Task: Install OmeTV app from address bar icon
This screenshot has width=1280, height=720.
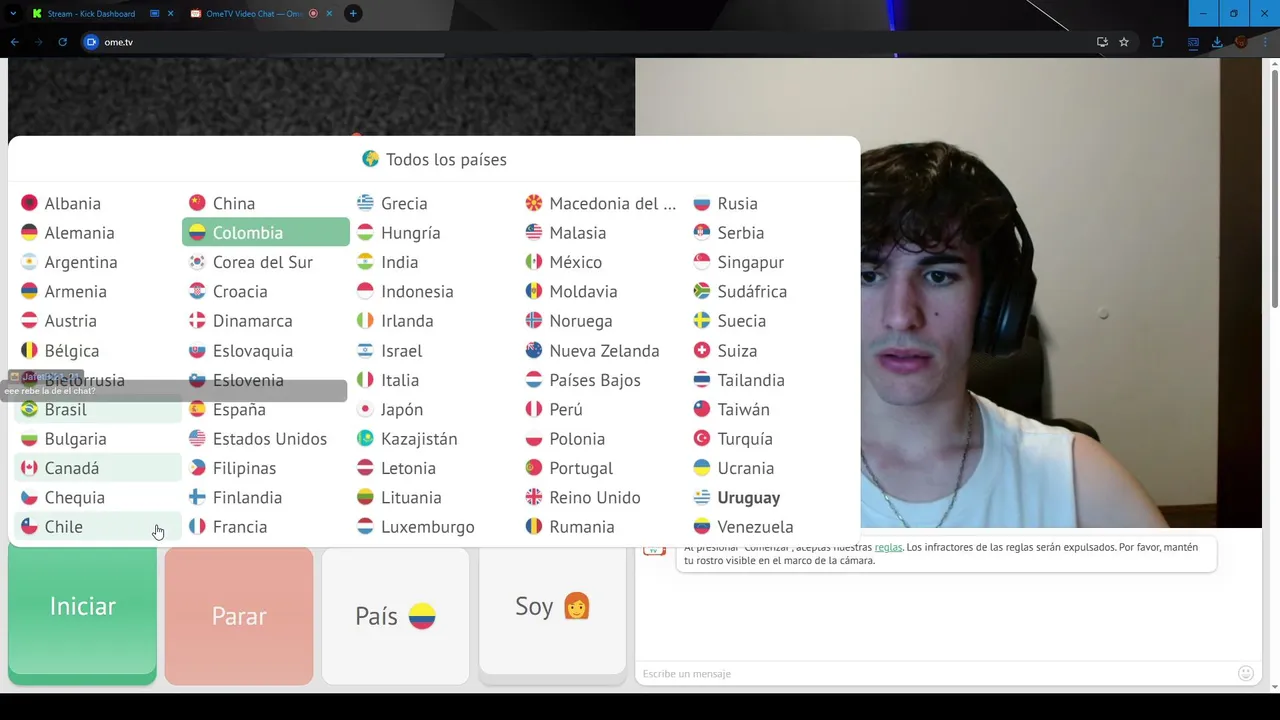Action: coord(1102,42)
